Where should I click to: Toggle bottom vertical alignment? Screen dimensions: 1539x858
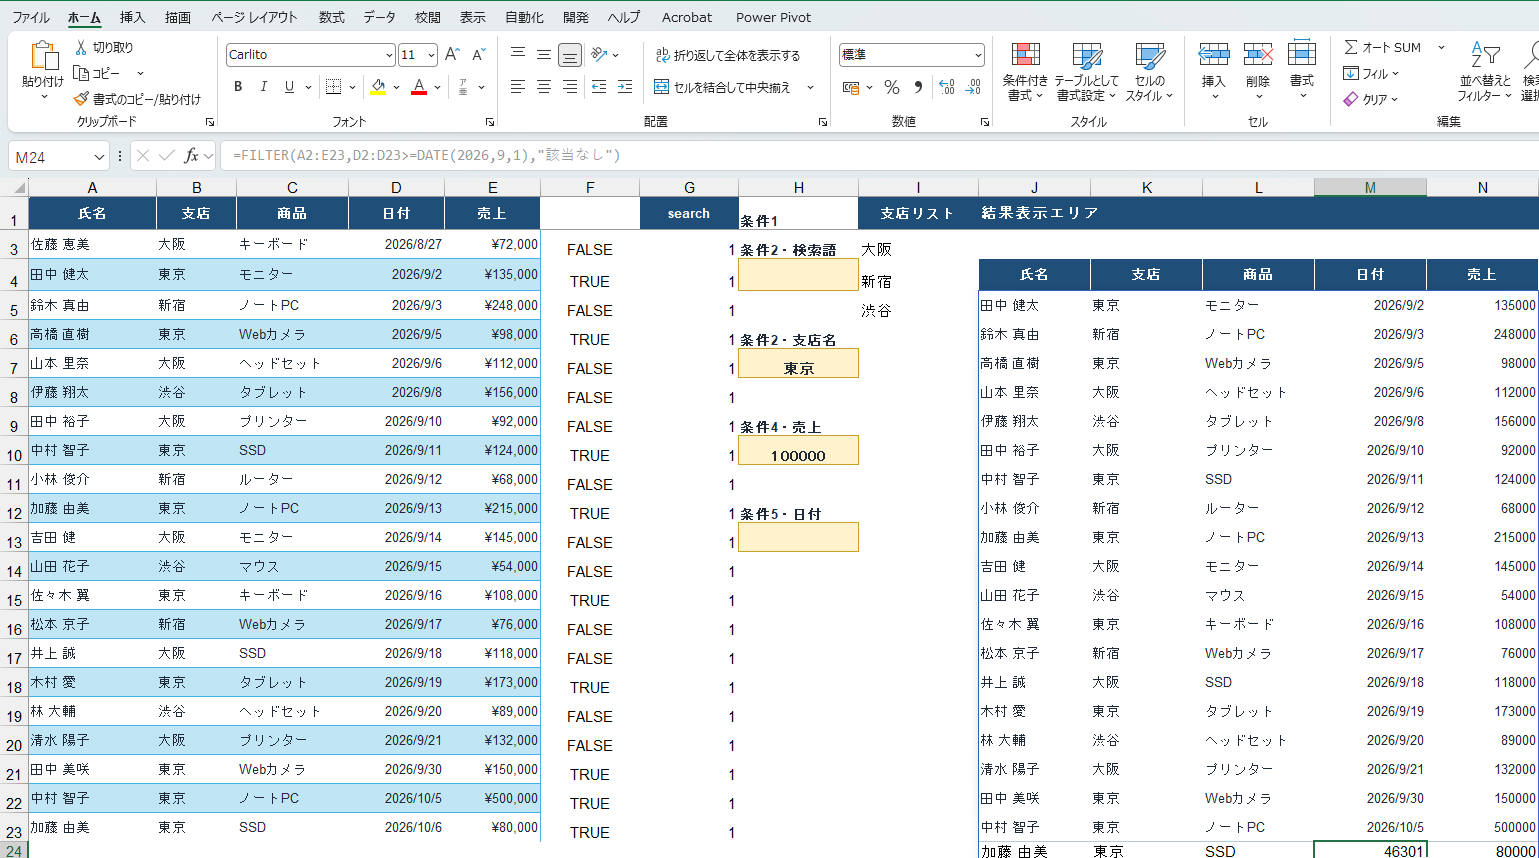click(569, 55)
